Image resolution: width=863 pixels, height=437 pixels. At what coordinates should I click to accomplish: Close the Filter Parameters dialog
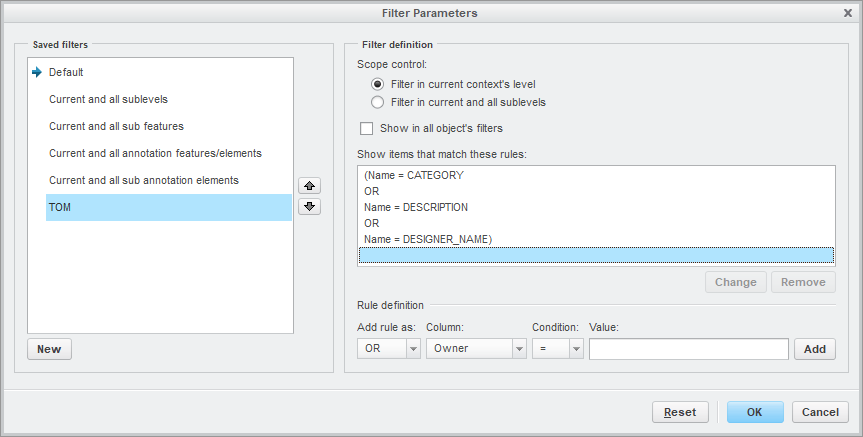848,13
